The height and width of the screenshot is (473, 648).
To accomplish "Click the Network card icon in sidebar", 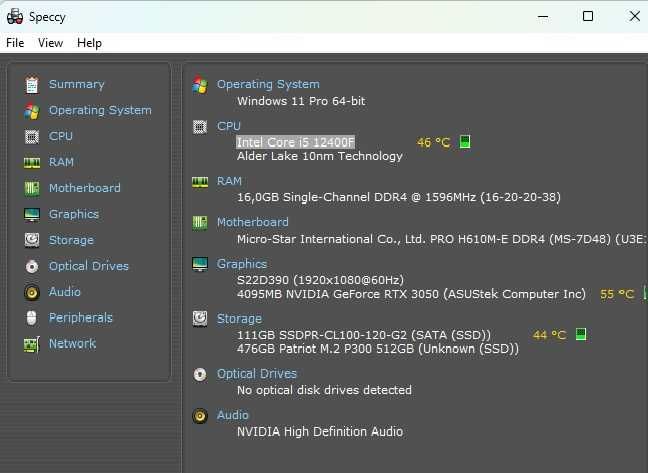I will click(x=32, y=344).
